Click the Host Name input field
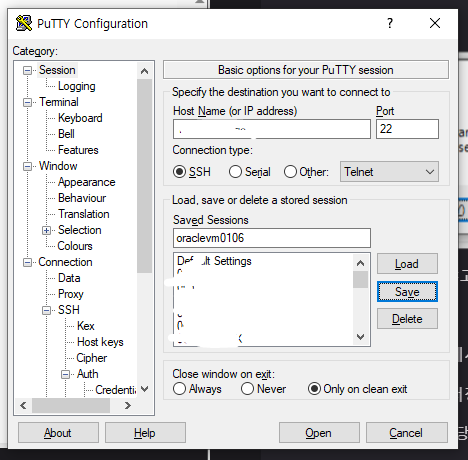Screen dimensions: 468x460 tap(272, 129)
